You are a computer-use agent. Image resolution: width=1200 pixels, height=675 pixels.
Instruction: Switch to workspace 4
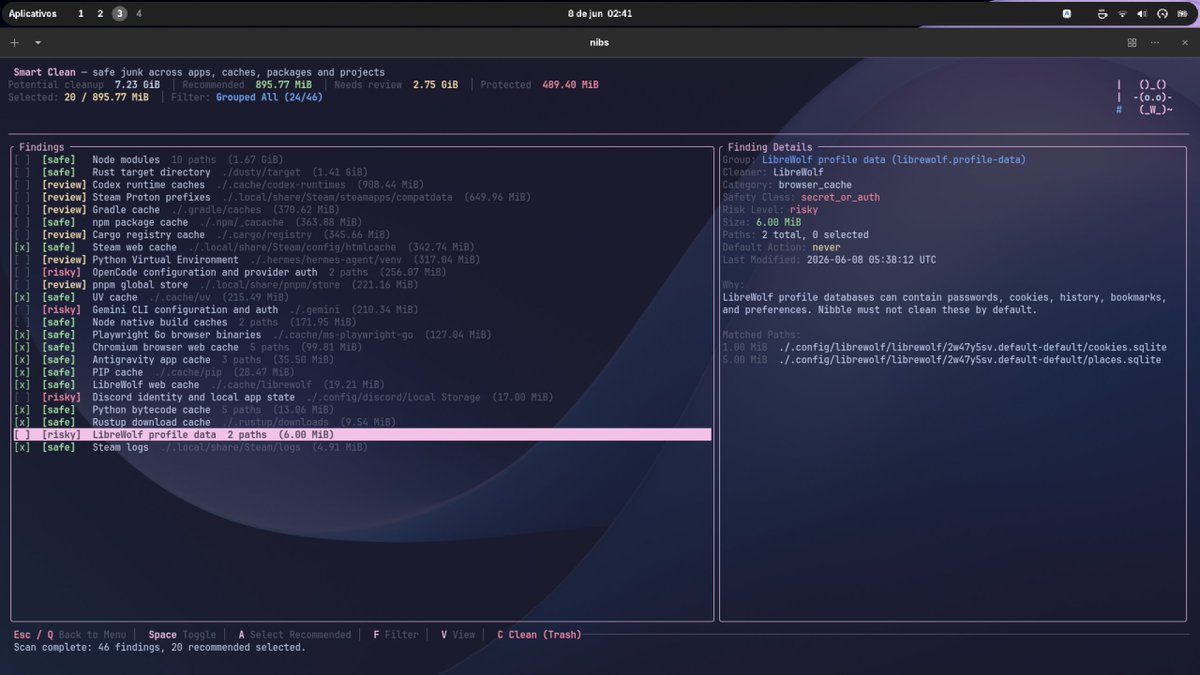tap(139, 14)
